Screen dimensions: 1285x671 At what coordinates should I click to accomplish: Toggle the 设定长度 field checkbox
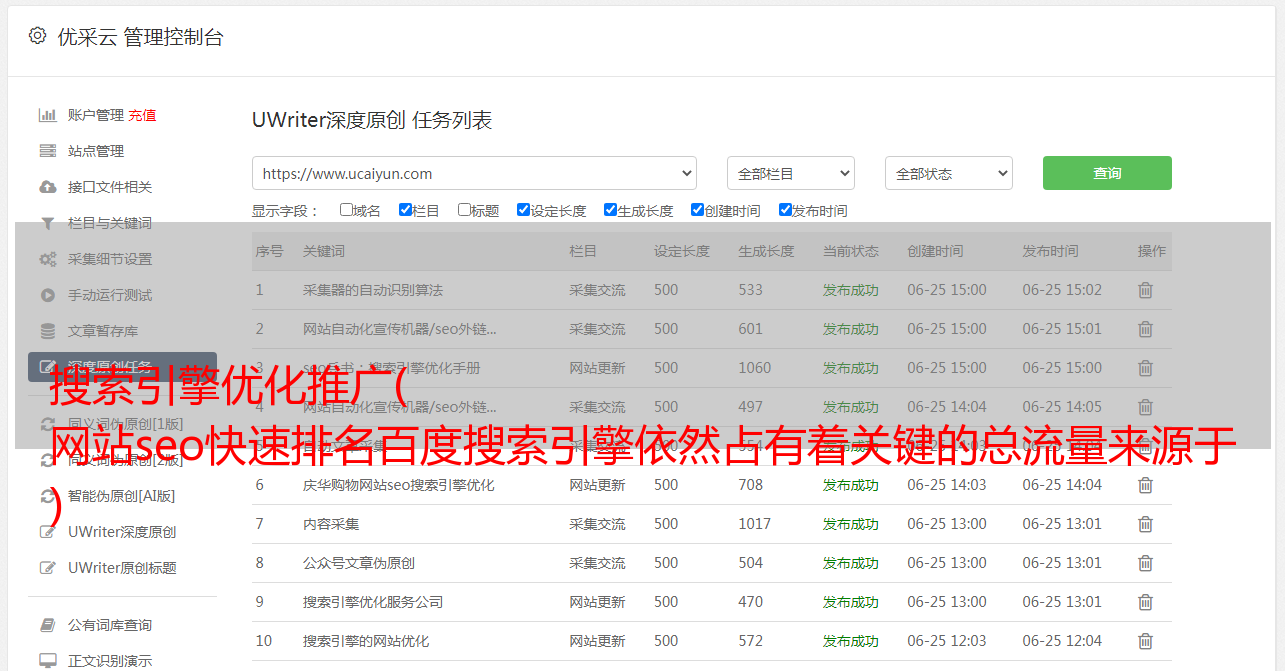[523, 210]
